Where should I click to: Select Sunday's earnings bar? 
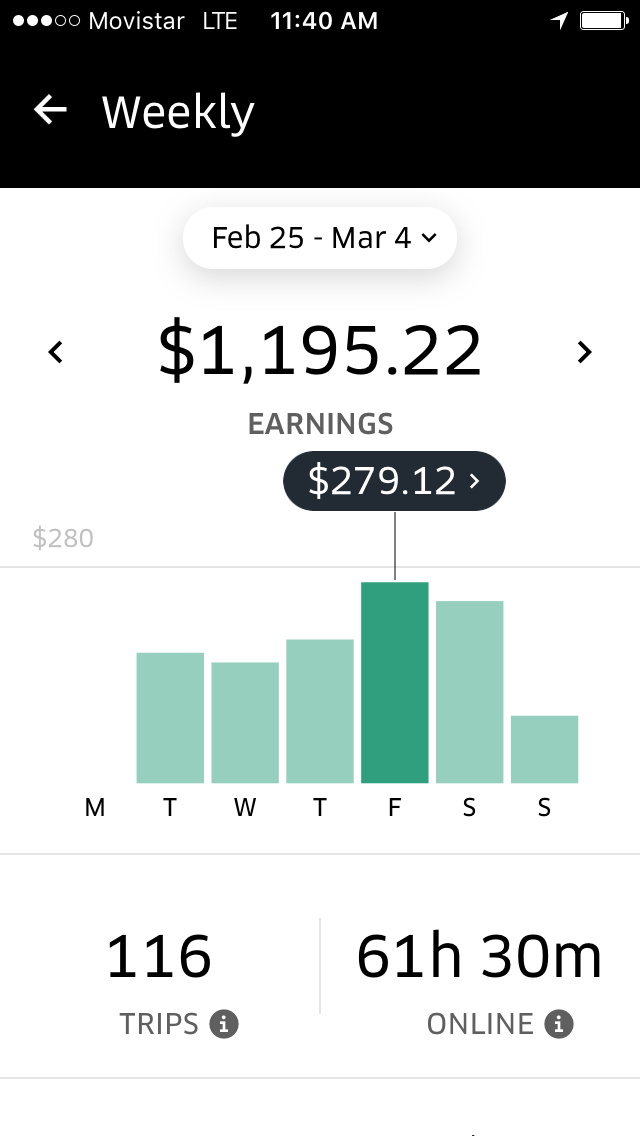click(x=544, y=749)
